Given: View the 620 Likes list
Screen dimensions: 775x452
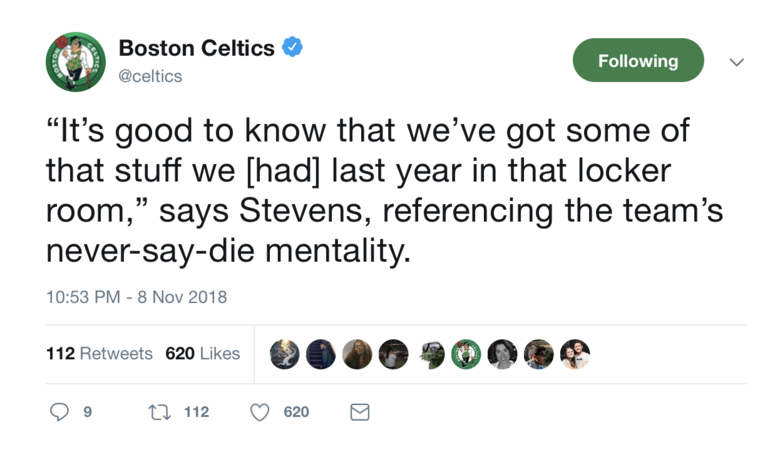Looking at the screenshot, I should click(203, 354).
